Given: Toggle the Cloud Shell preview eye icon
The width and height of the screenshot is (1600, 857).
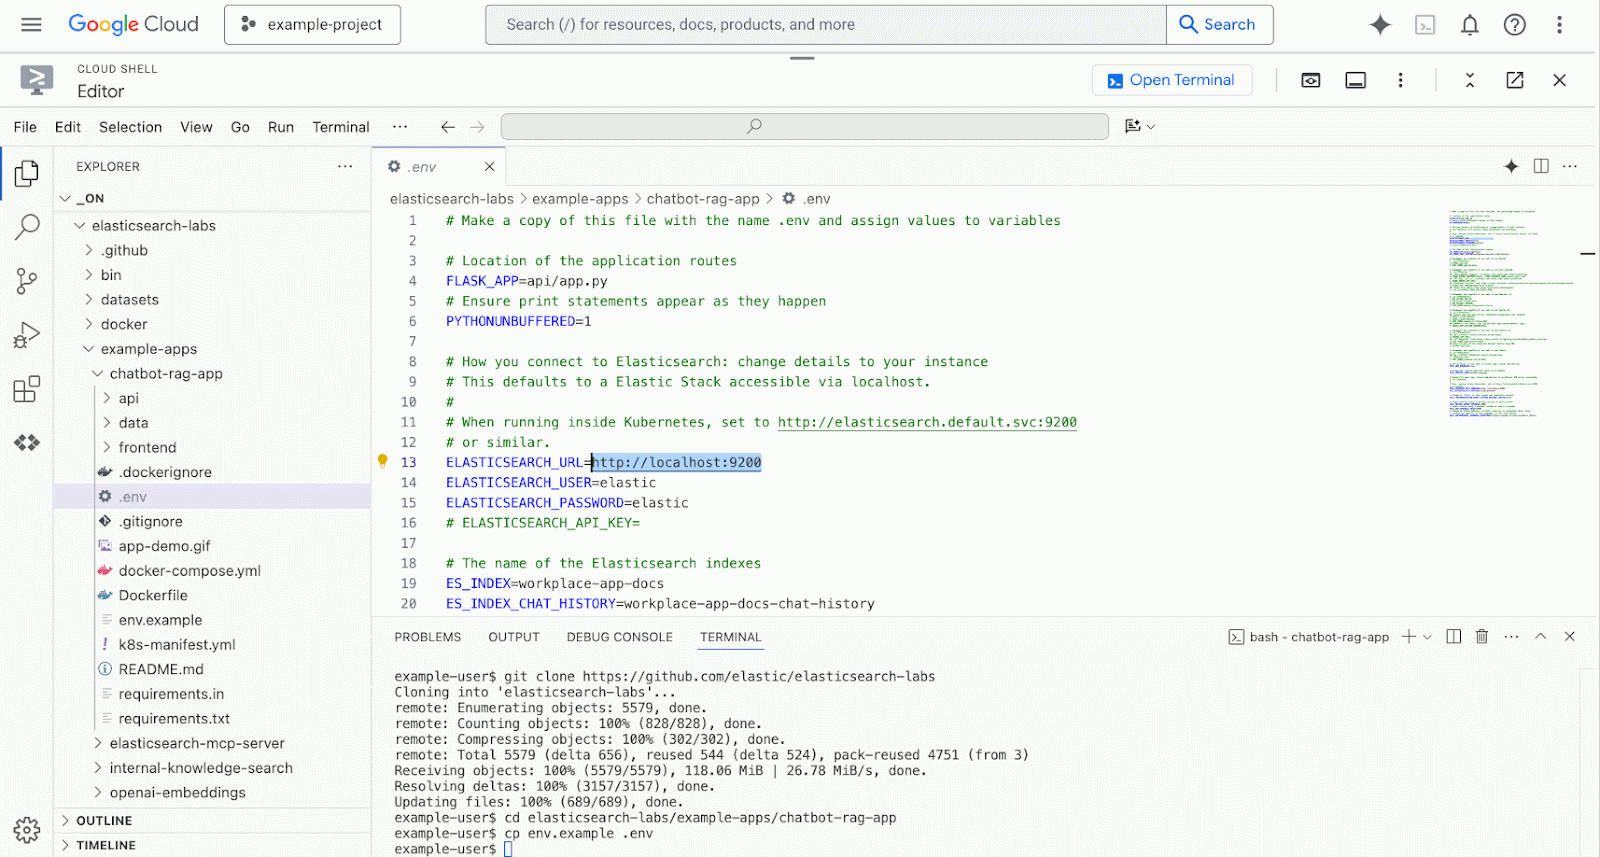Looking at the screenshot, I should point(1310,80).
